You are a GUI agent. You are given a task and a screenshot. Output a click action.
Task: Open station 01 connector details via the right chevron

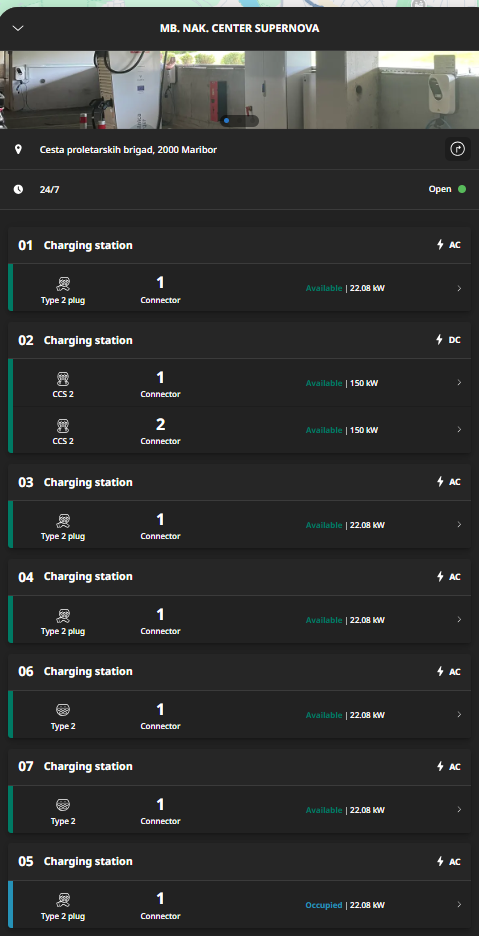459,288
